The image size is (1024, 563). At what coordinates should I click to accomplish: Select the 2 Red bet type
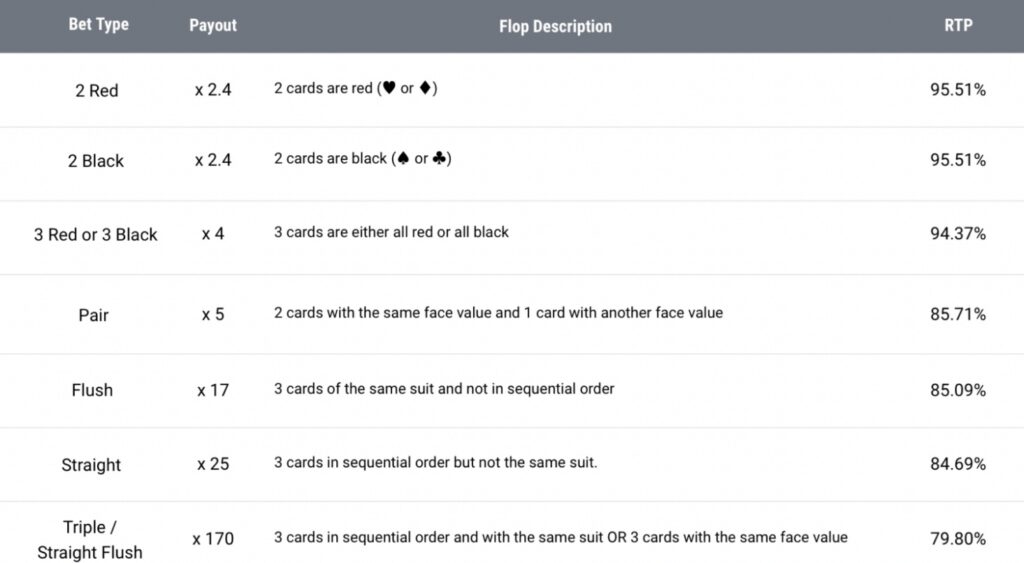(97, 90)
